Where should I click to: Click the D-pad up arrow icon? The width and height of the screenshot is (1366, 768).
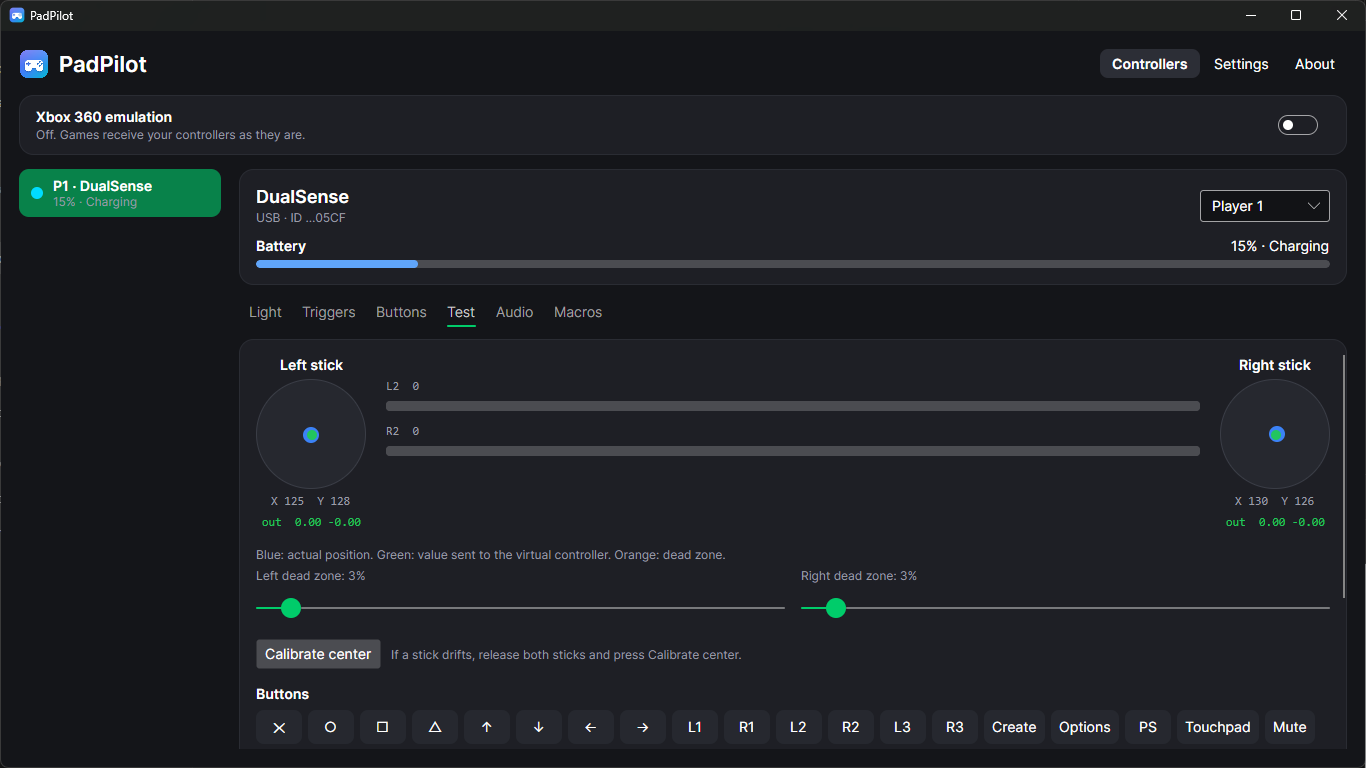(487, 727)
